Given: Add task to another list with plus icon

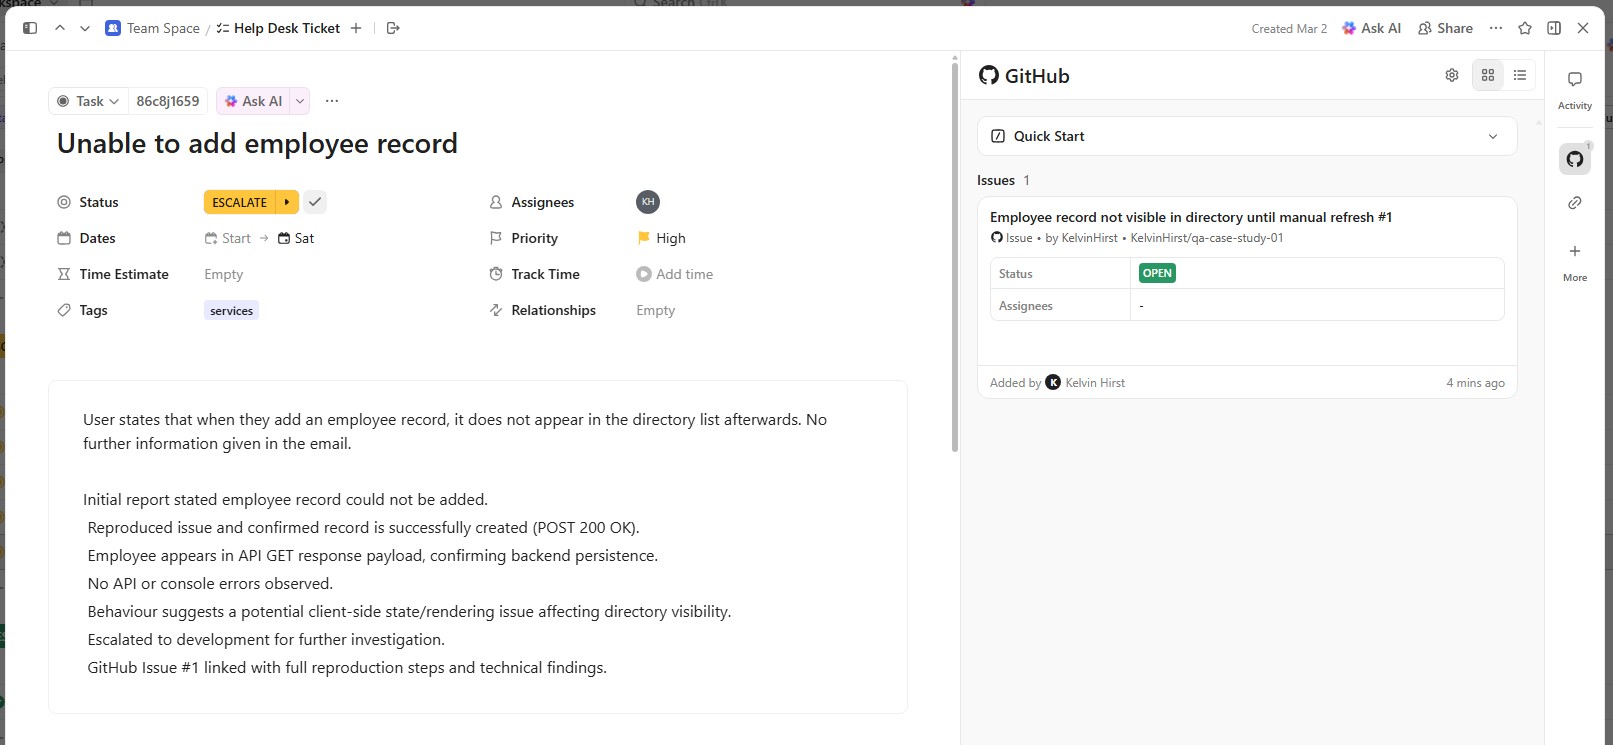Looking at the screenshot, I should (356, 28).
